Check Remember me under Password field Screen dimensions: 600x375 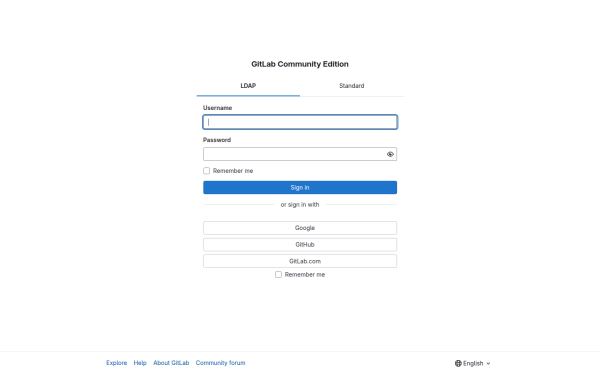(207, 171)
